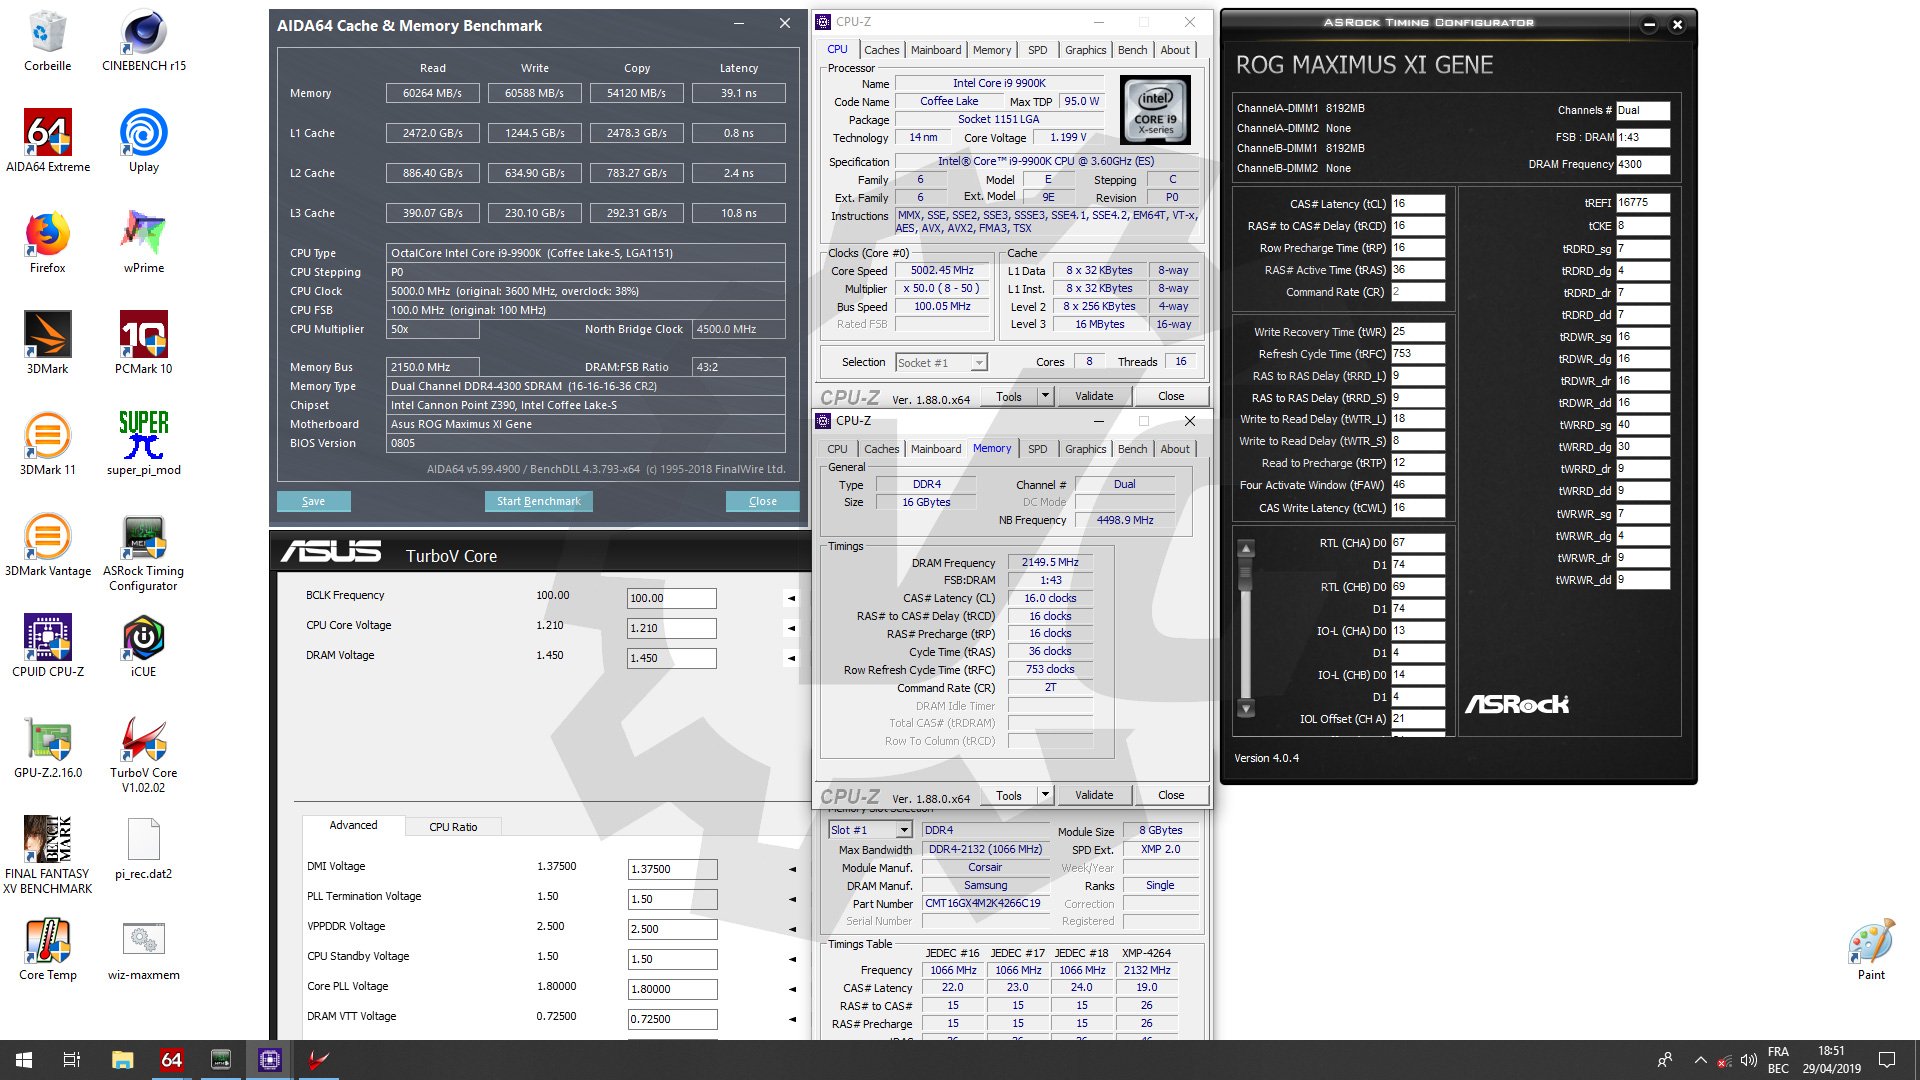
Task: Launch TurboV Core V1.02.02 desktop shortcut
Action: click(144, 754)
